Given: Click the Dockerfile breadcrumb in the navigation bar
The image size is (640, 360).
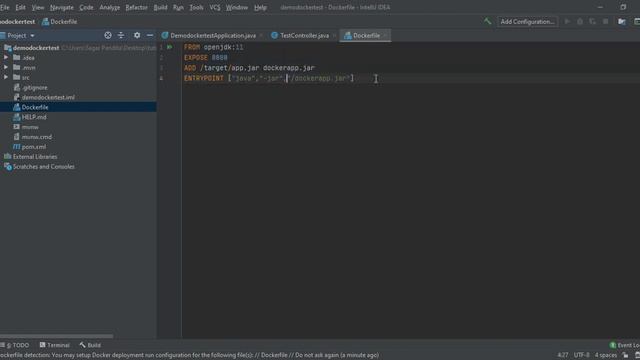Looking at the screenshot, I should click(60, 22).
